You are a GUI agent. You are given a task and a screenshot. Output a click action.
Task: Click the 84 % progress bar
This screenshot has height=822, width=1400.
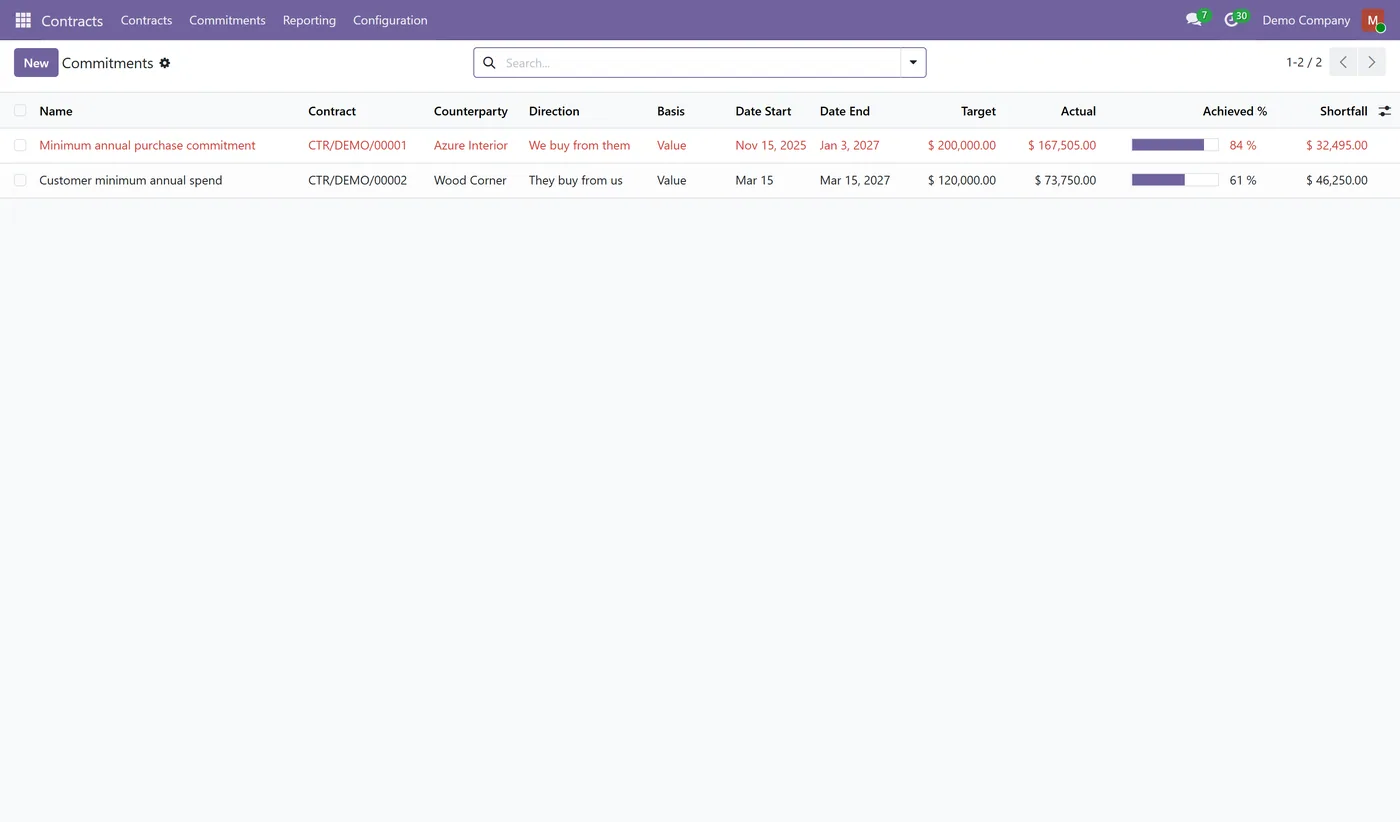1175,145
